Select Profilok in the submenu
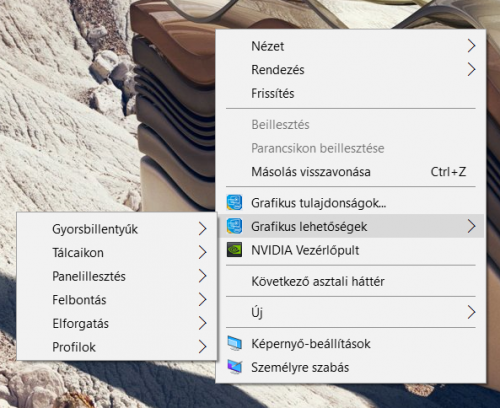 click(x=117, y=347)
